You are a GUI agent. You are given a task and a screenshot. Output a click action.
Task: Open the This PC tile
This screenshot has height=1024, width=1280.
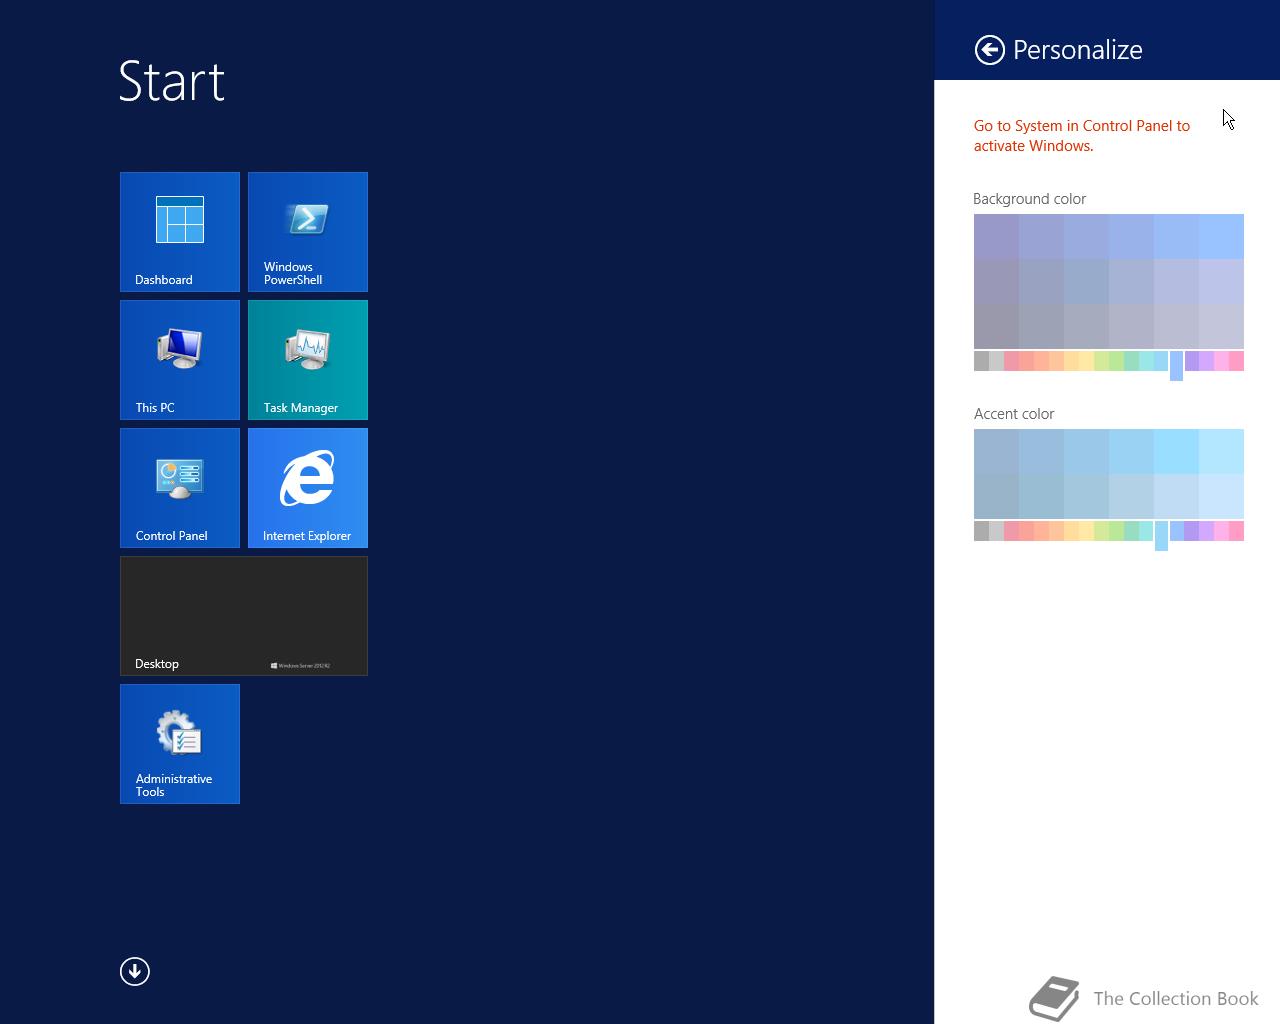(180, 360)
